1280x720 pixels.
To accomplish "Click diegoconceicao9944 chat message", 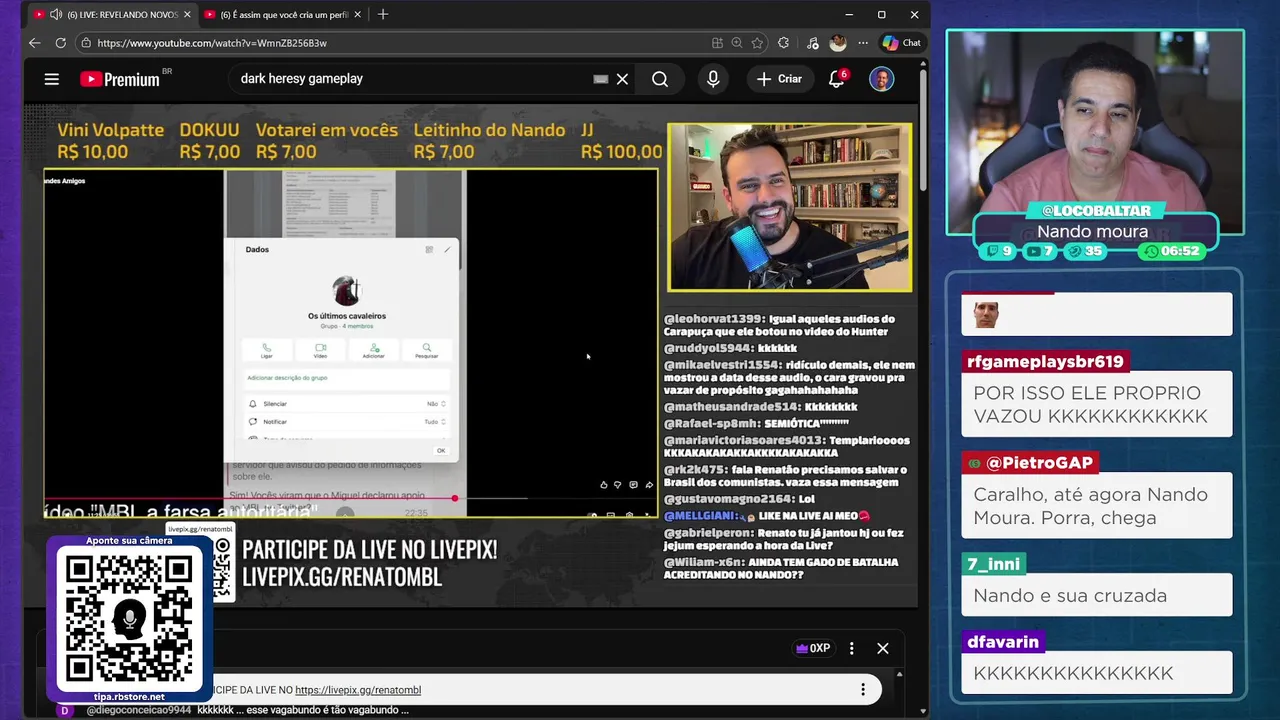I will pyautogui.click(x=246, y=710).
